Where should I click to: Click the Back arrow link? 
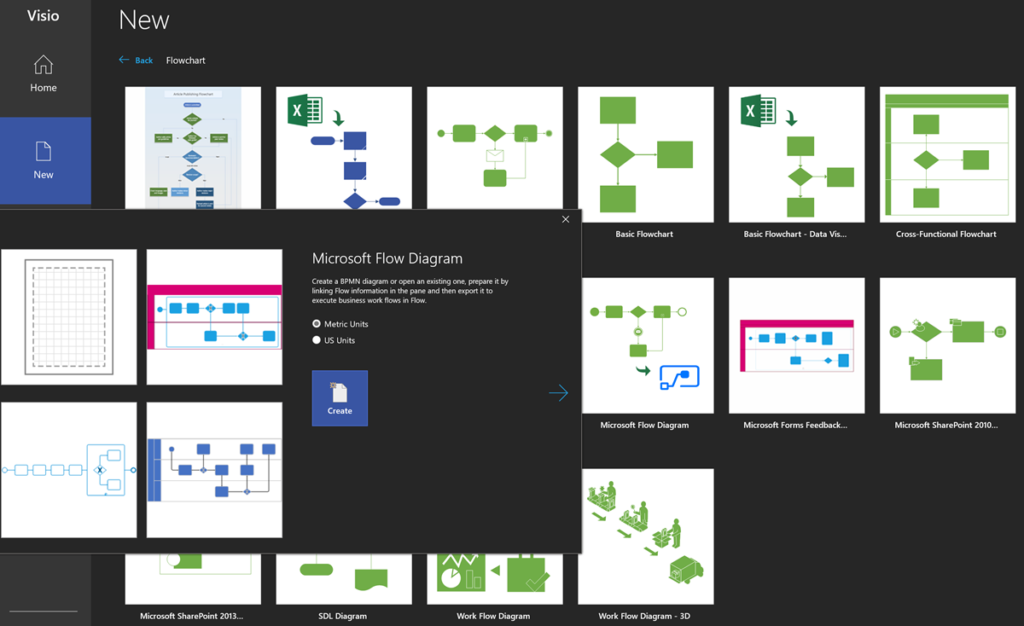point(136,61)
